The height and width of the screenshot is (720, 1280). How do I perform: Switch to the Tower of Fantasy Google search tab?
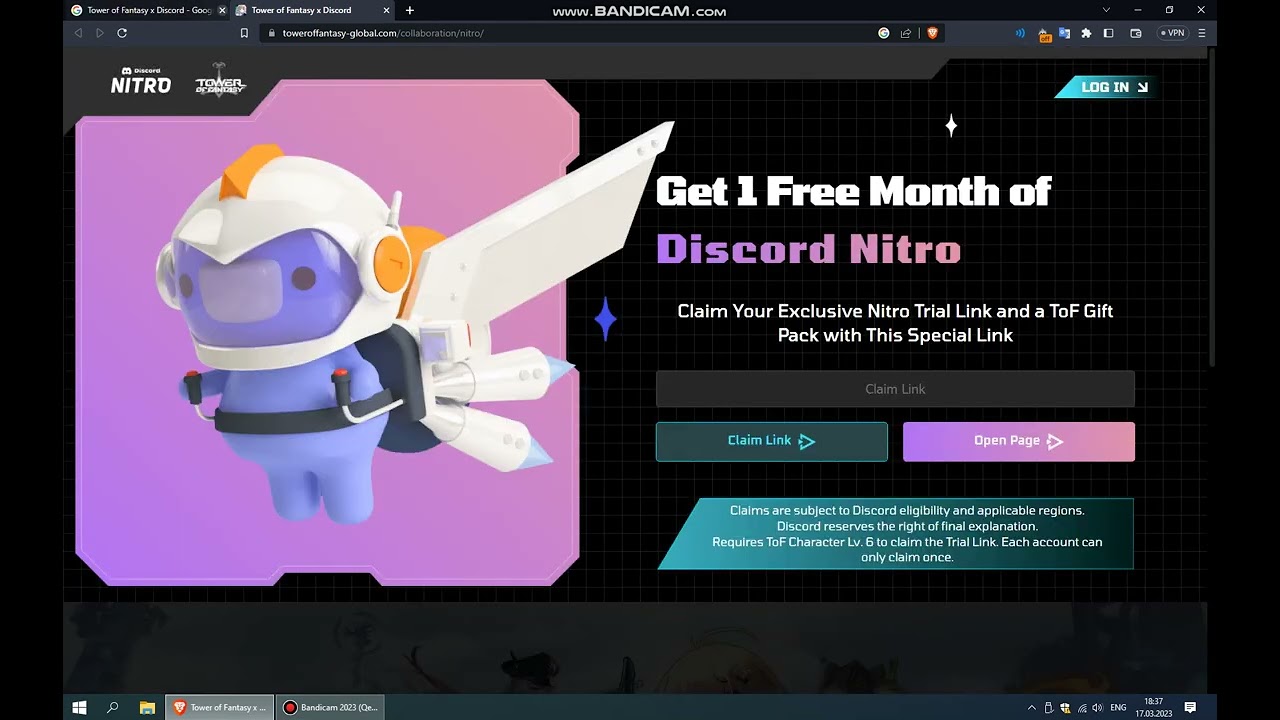(x=148, y=10)
